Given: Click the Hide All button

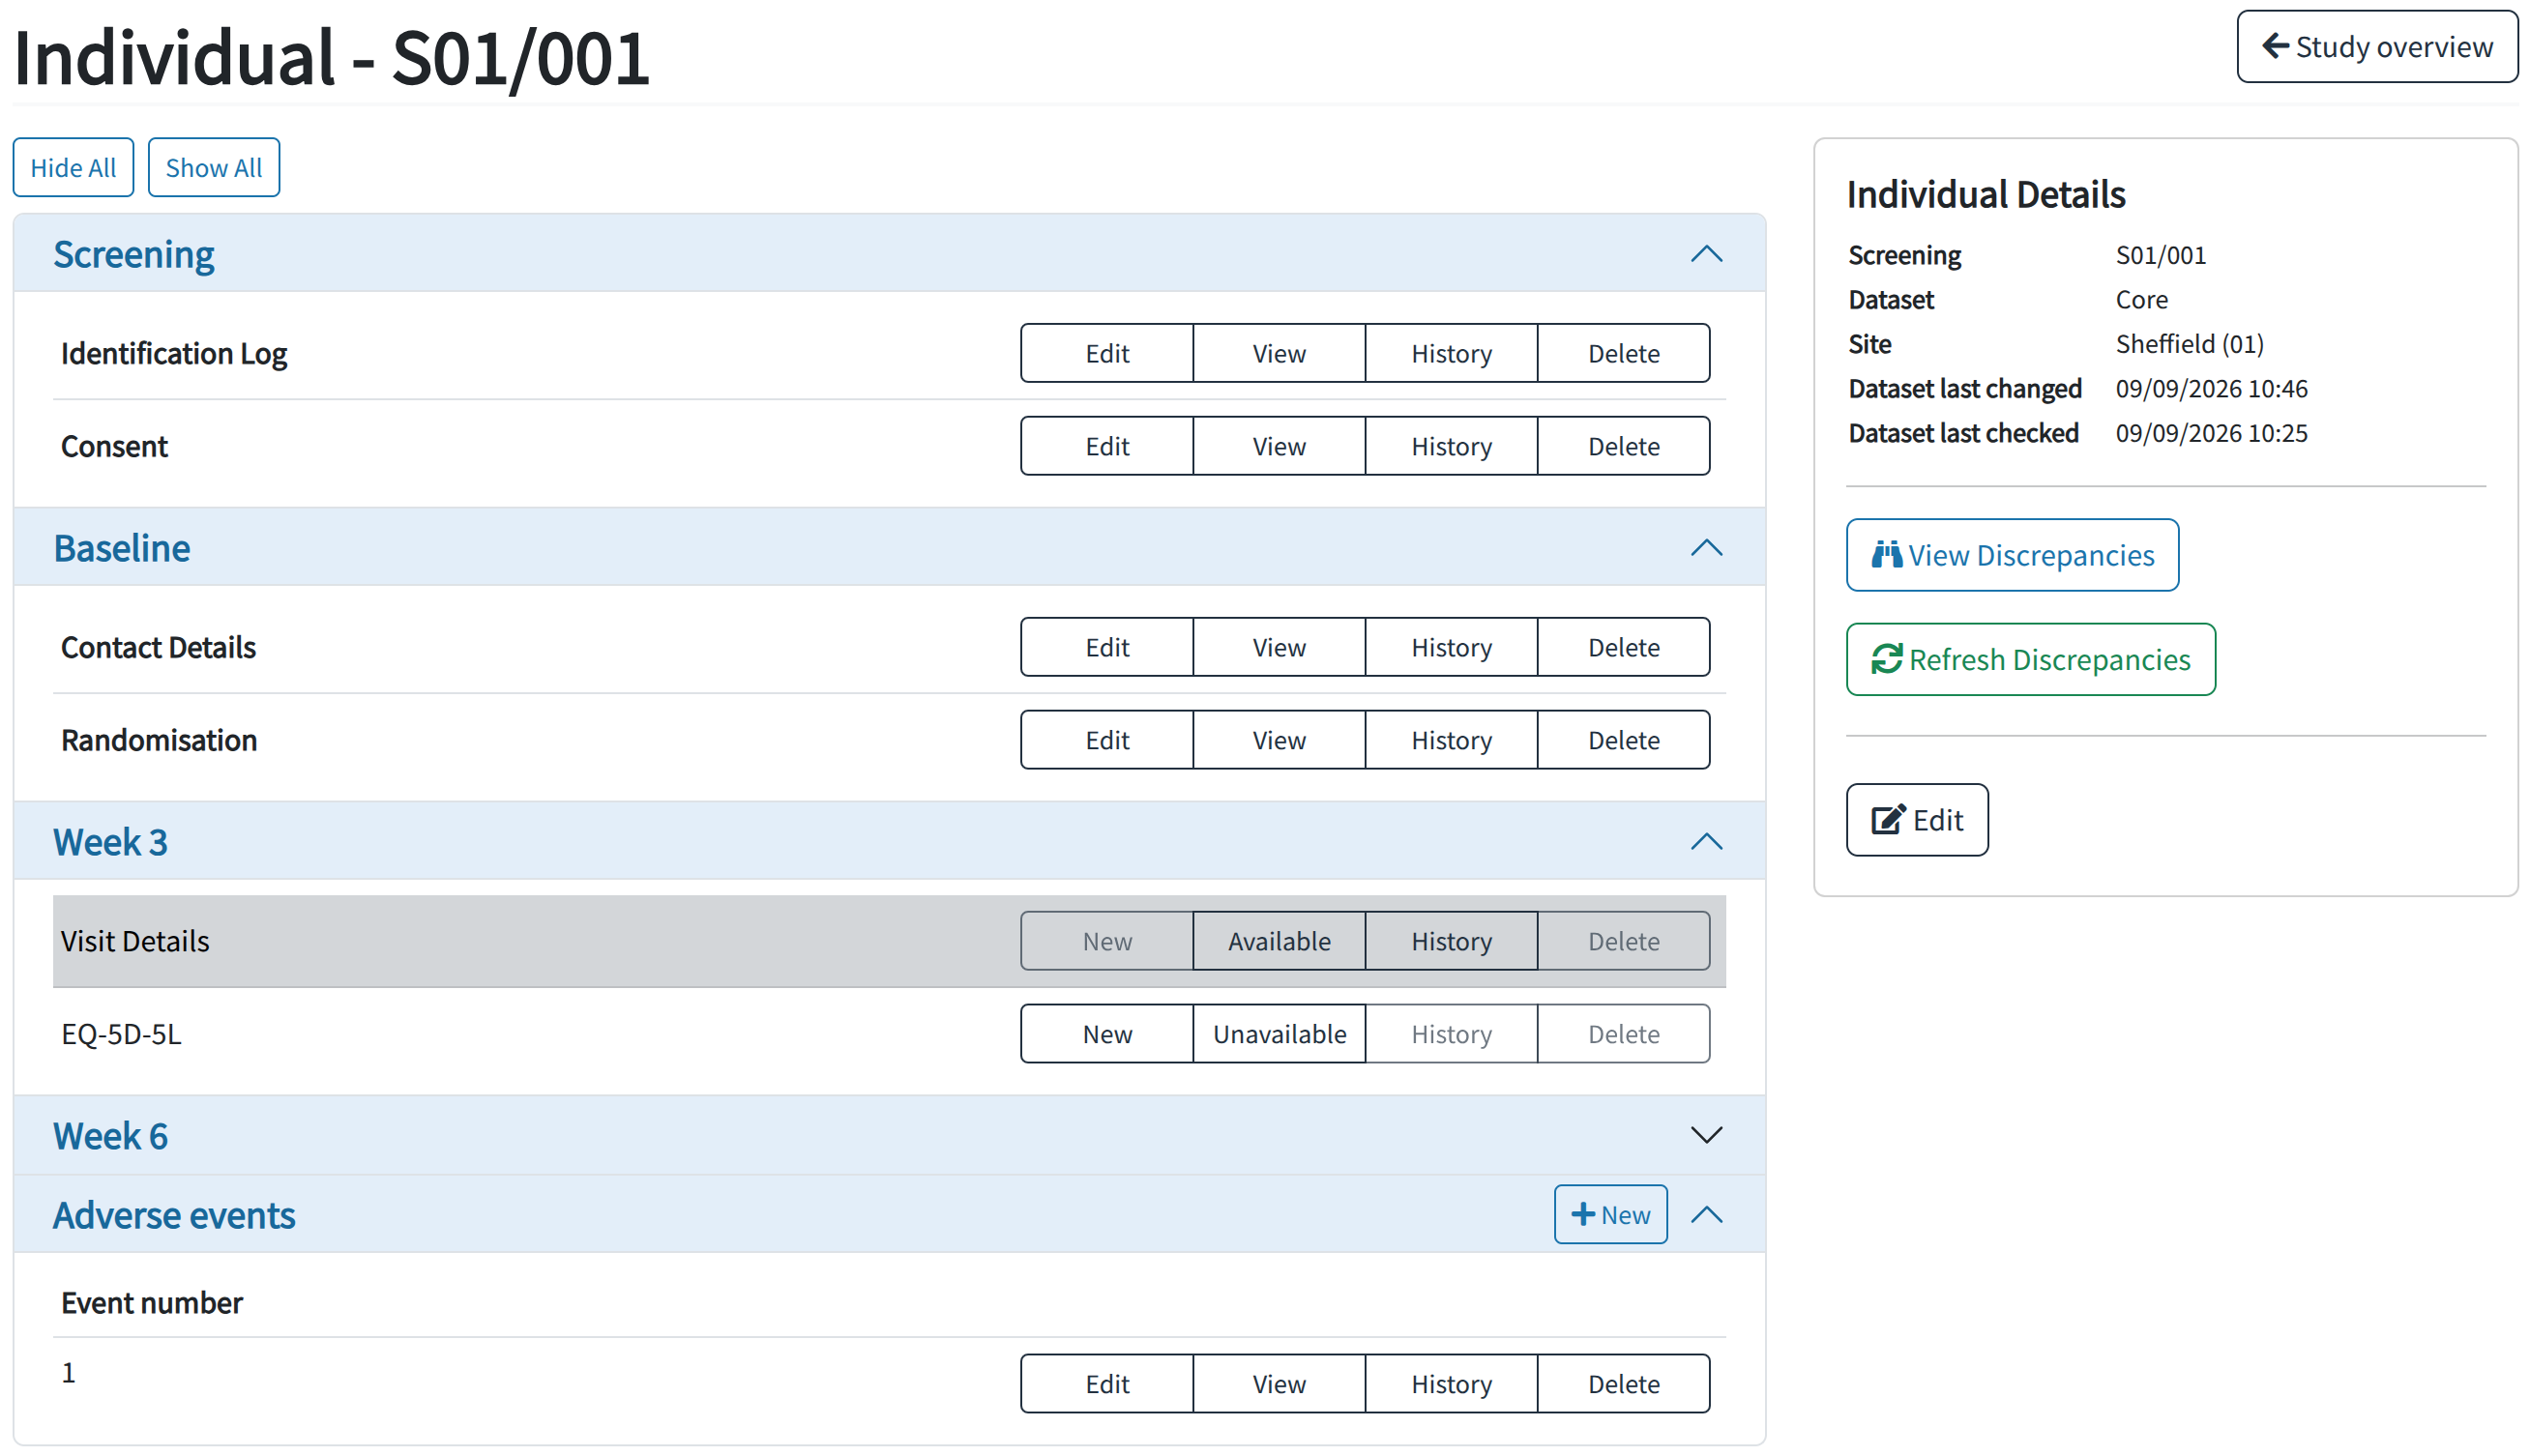Looking at the screenshot, I should (x=73, y=167).
